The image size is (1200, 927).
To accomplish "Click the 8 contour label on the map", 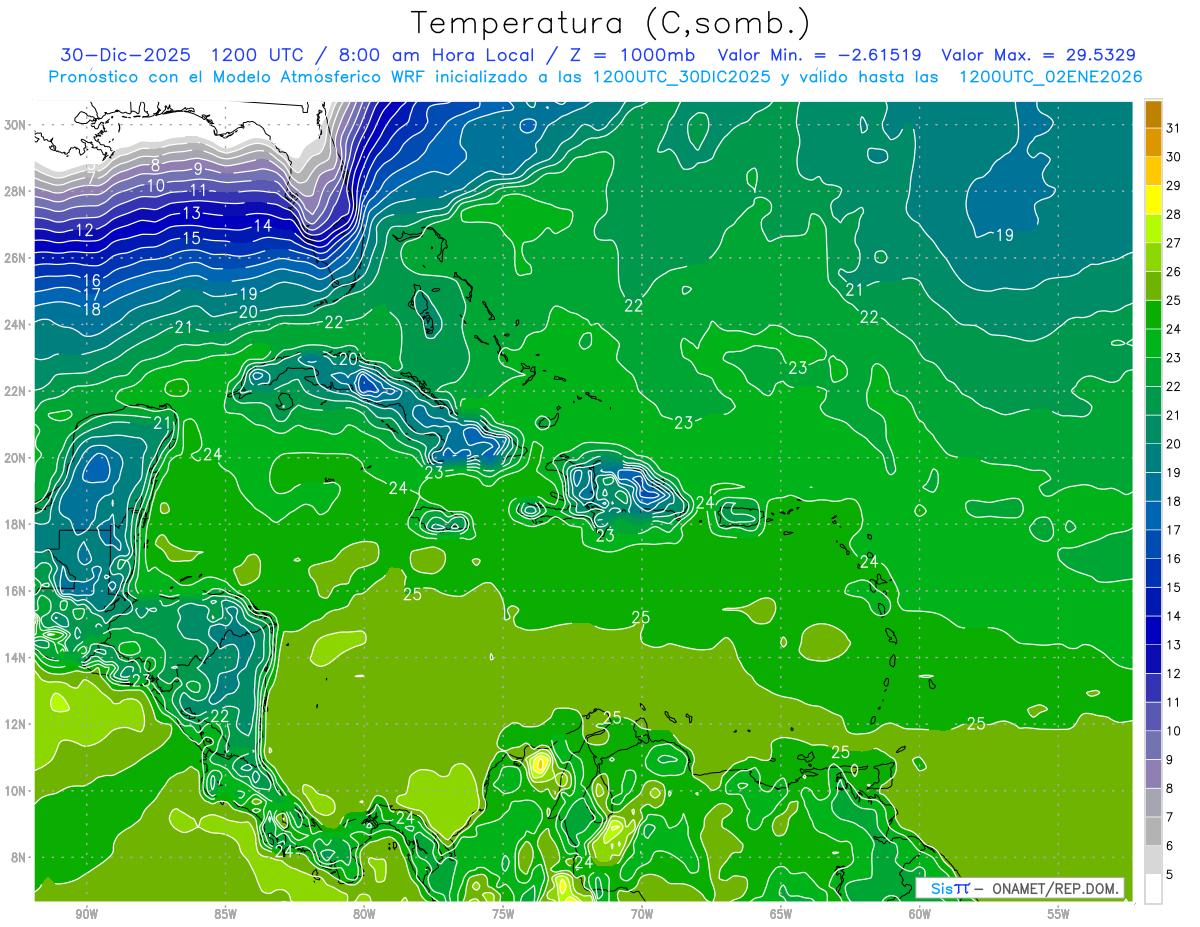I will (x=155, y=166).
